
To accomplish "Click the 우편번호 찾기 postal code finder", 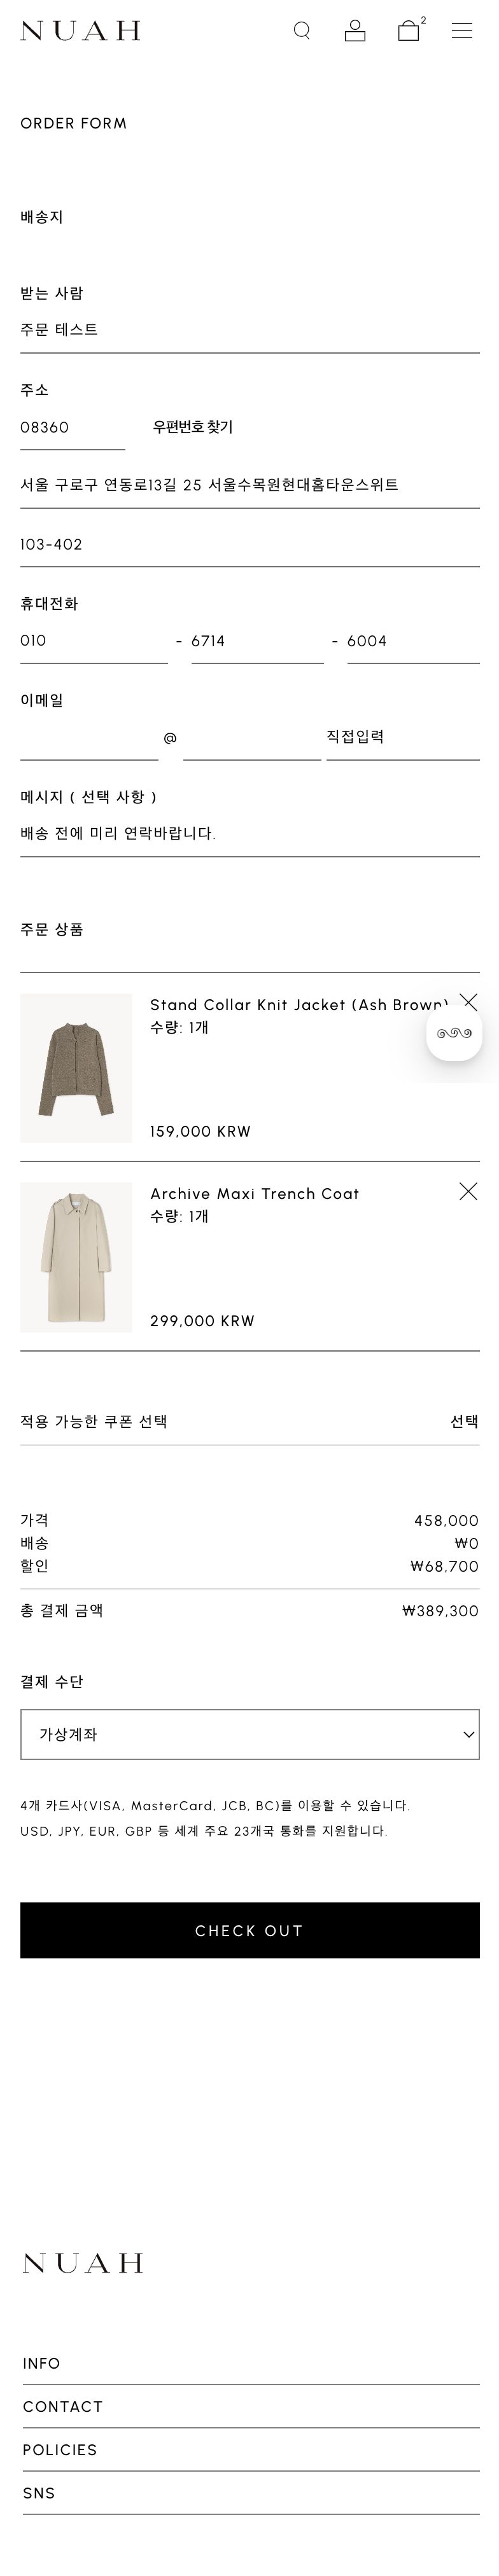I will tap(193, 427).
